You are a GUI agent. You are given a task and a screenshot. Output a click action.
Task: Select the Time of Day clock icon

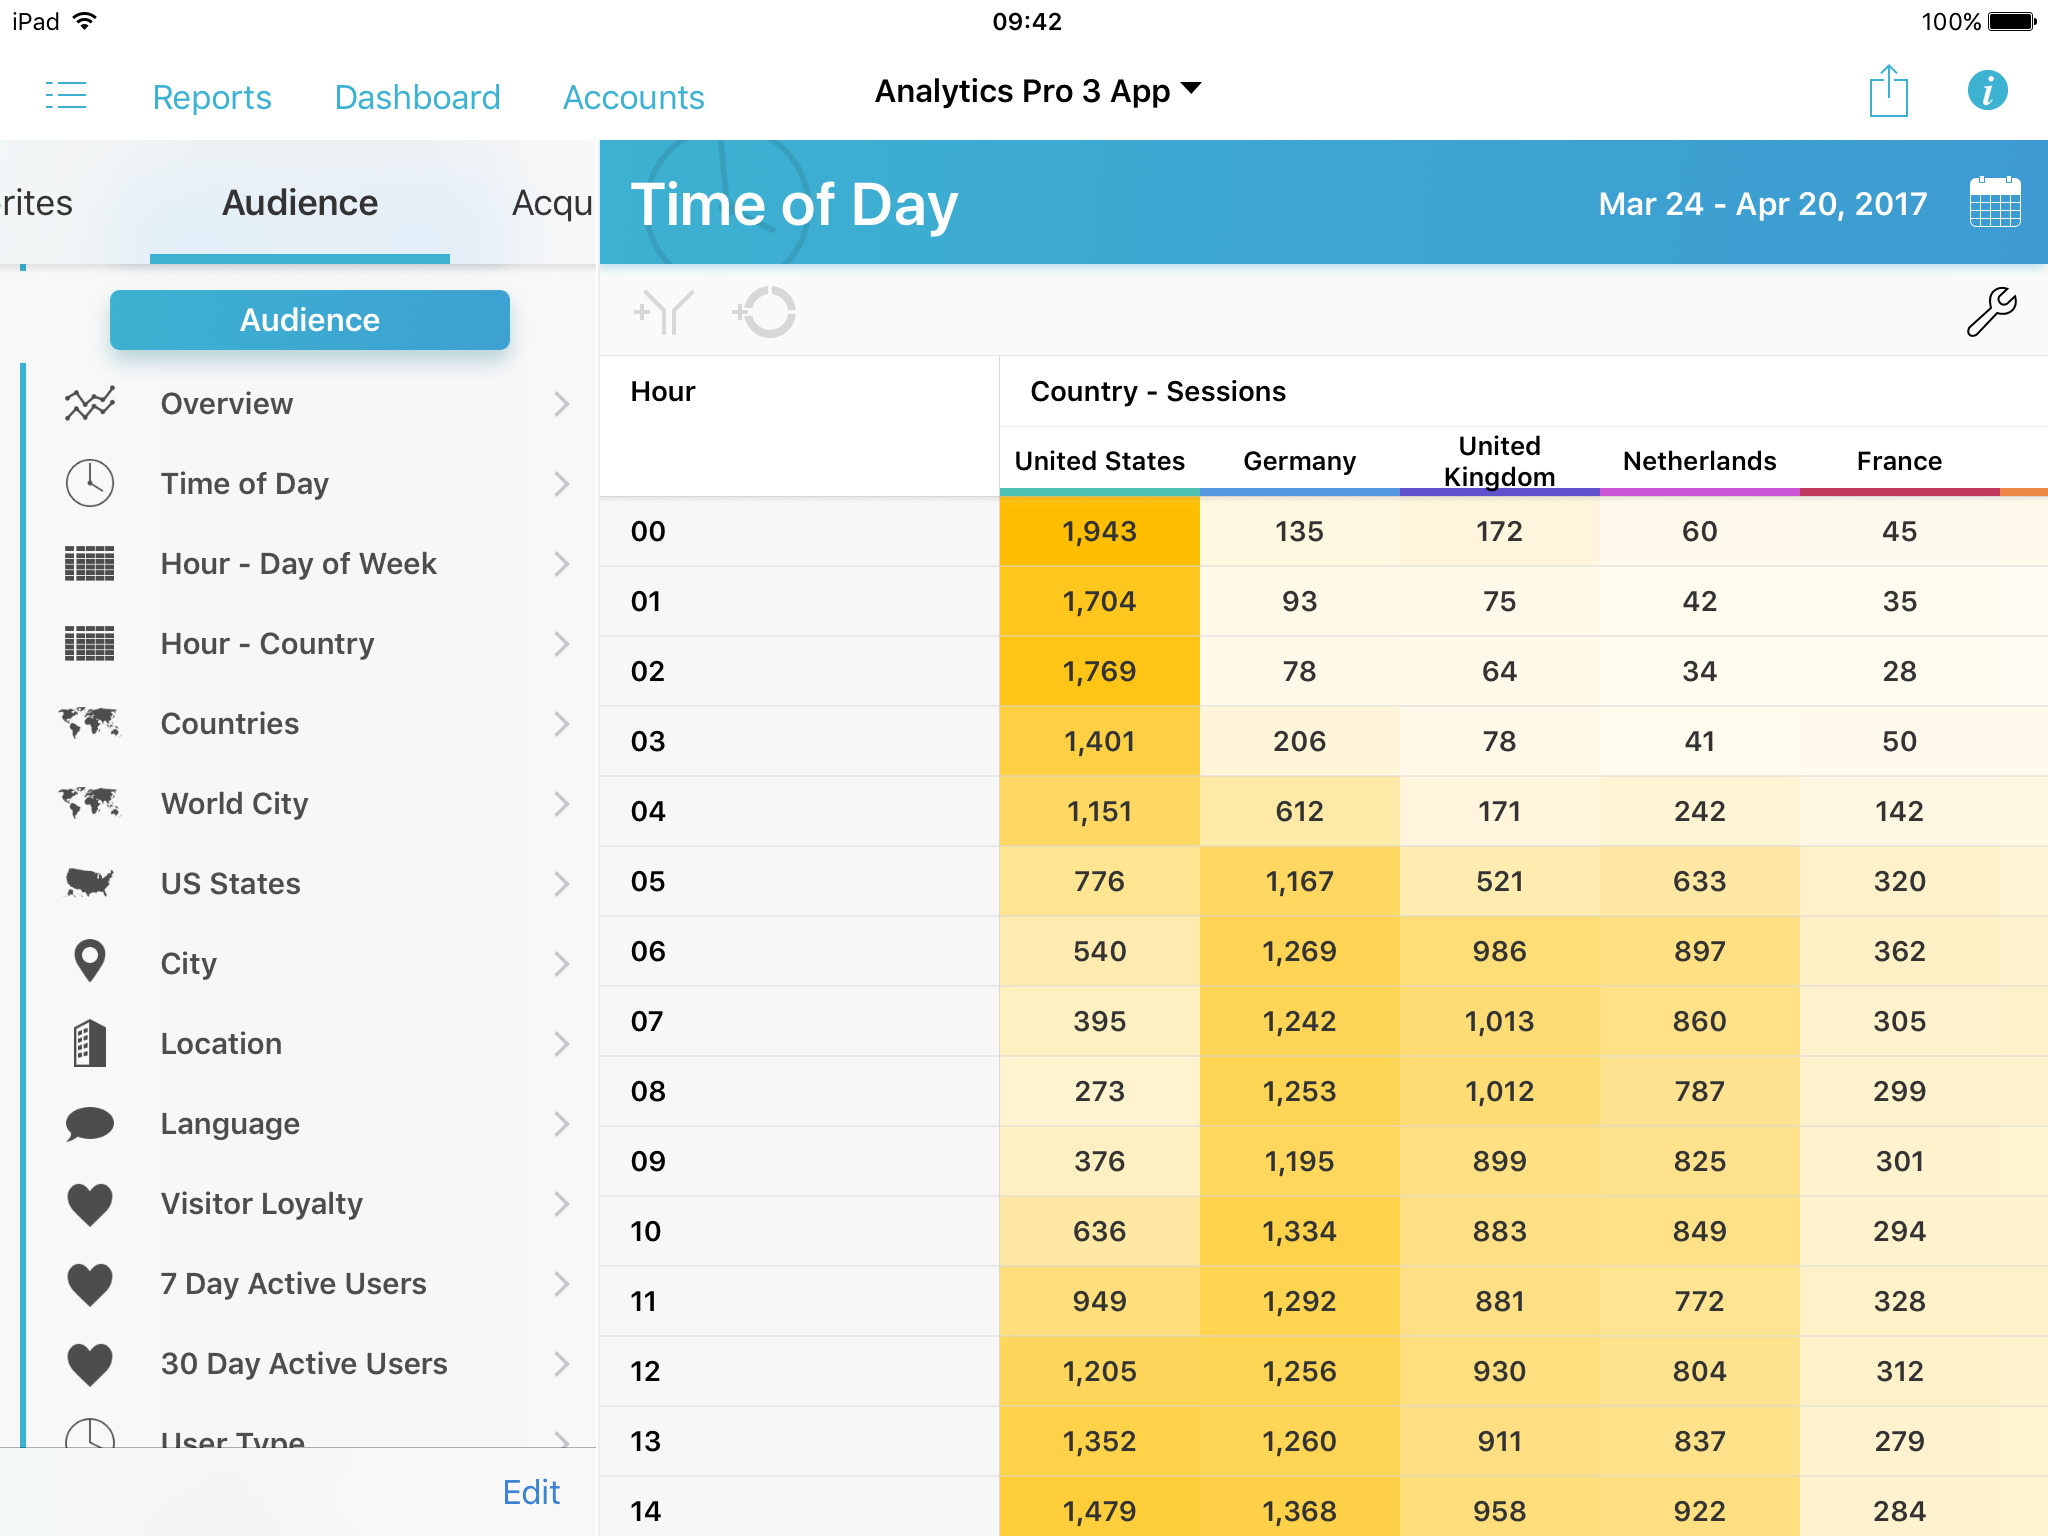pos(90,484)
